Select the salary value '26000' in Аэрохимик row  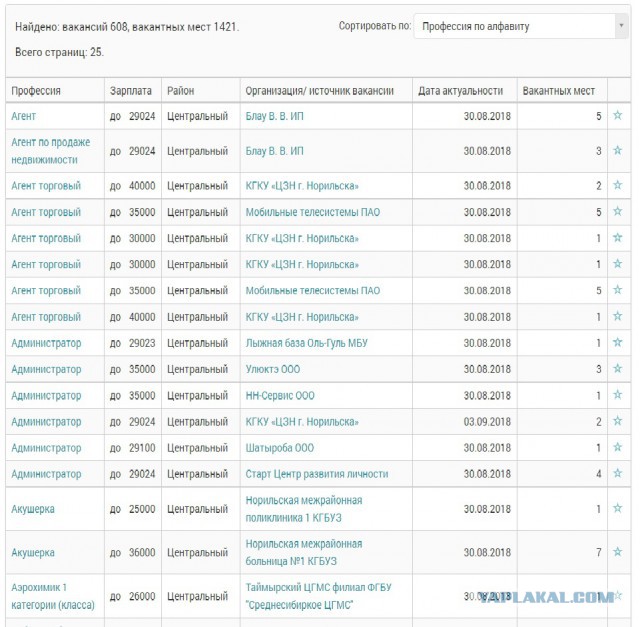point(142,596)
